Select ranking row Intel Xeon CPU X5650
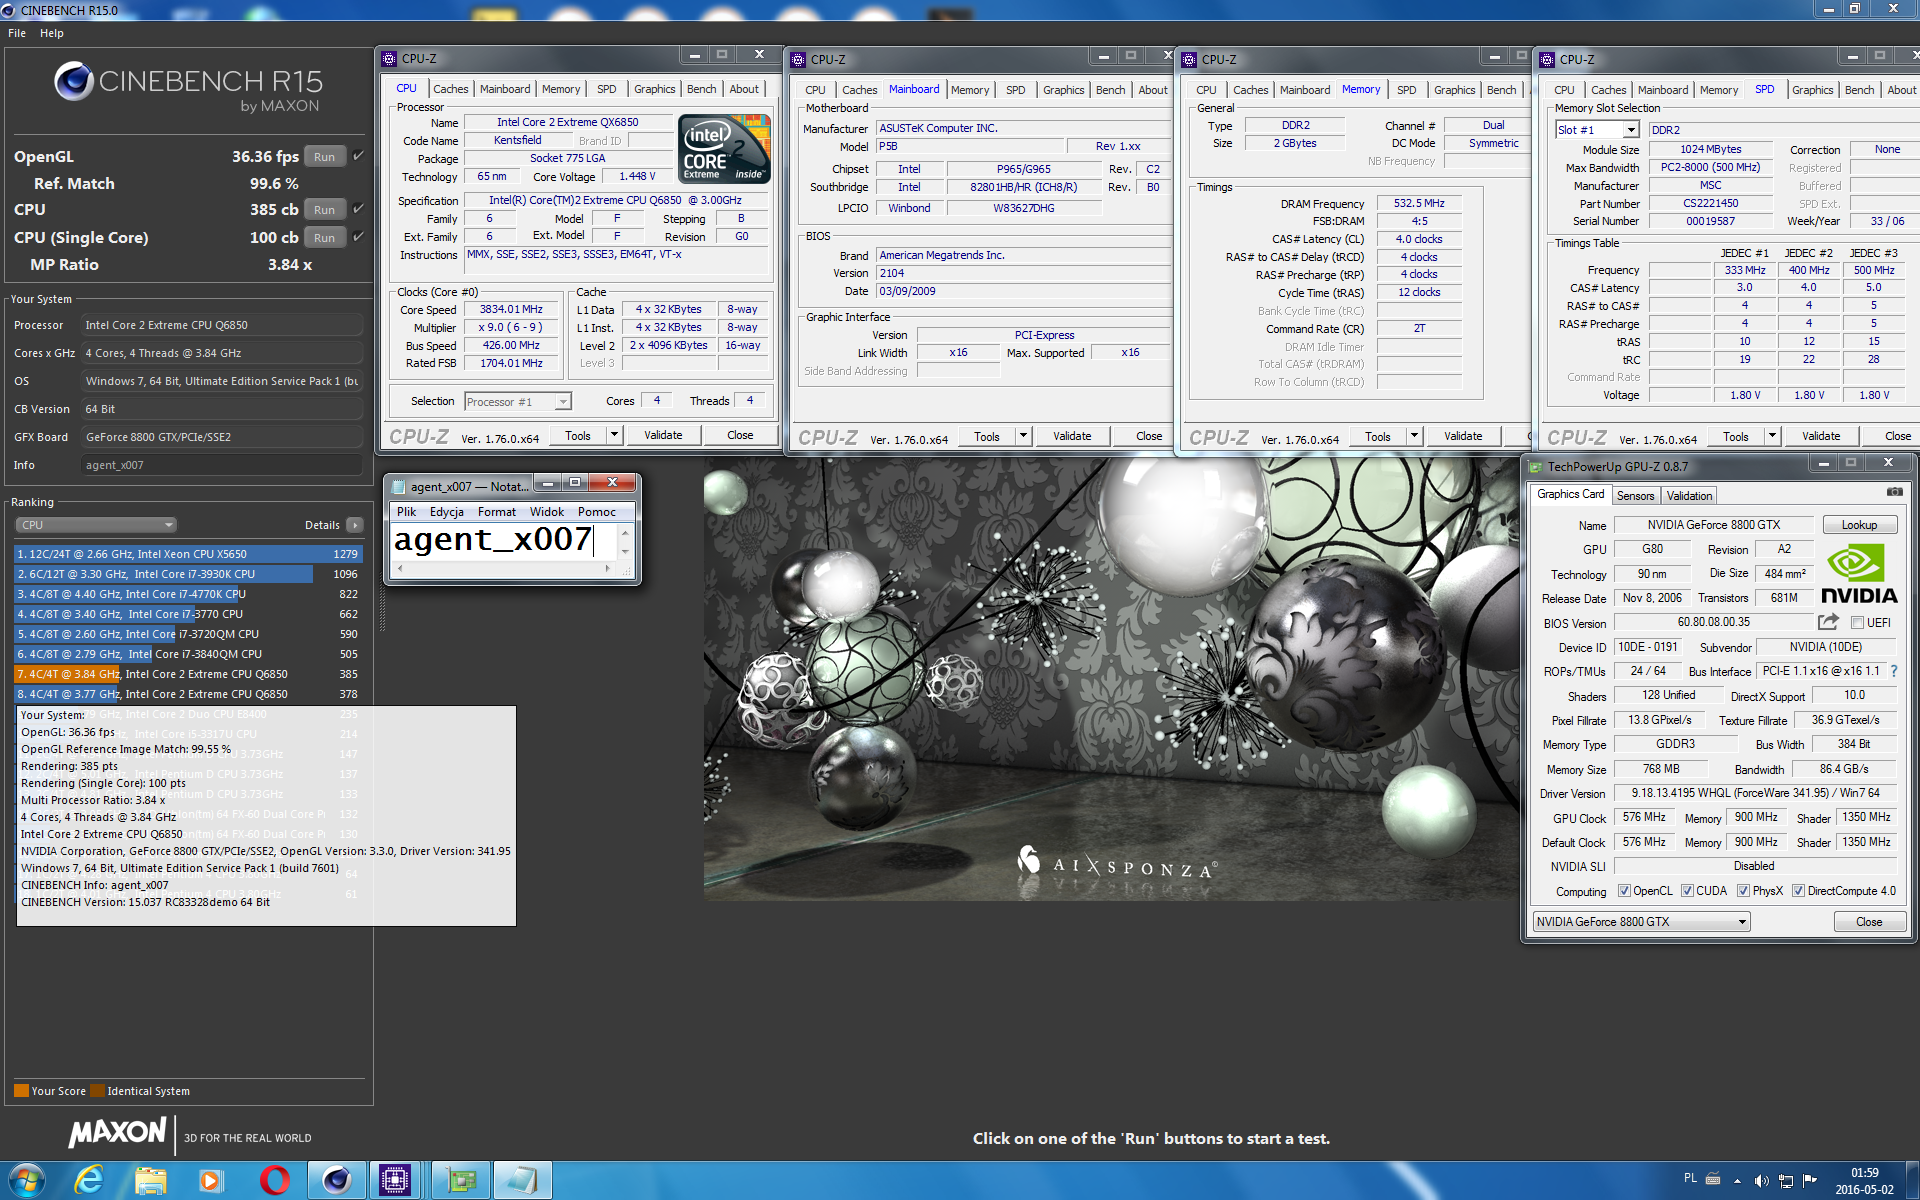The height and width of the screenshot is (1200, 1920). click(x=188, y=554)
